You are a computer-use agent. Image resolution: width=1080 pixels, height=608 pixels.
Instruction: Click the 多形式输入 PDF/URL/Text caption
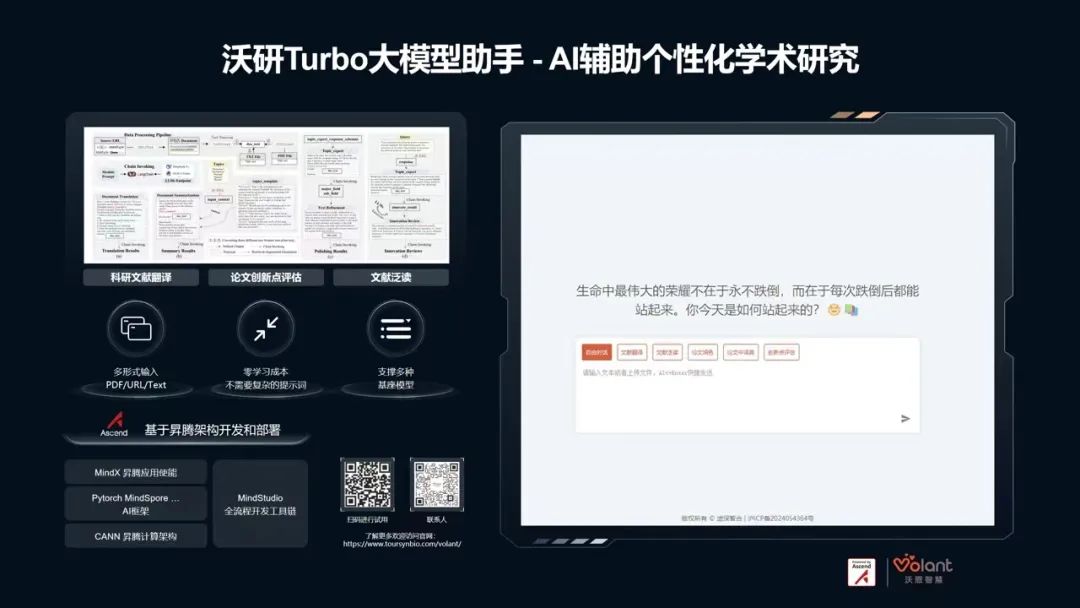(136, 378)
